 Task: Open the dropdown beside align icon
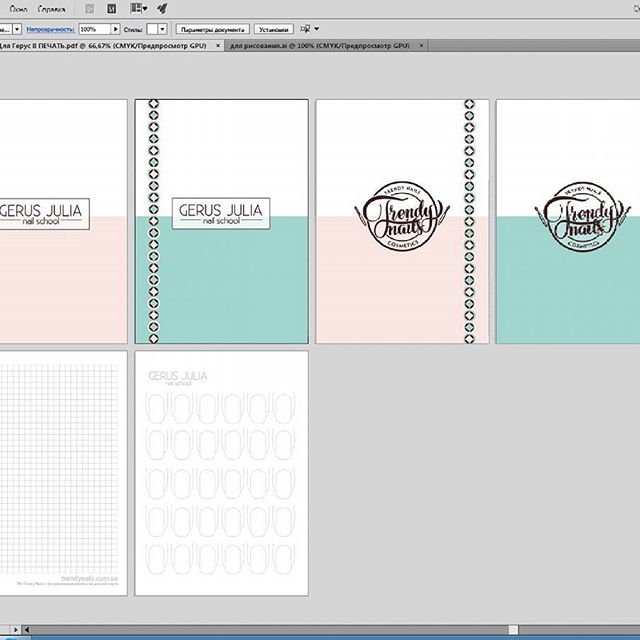point(316,29)
